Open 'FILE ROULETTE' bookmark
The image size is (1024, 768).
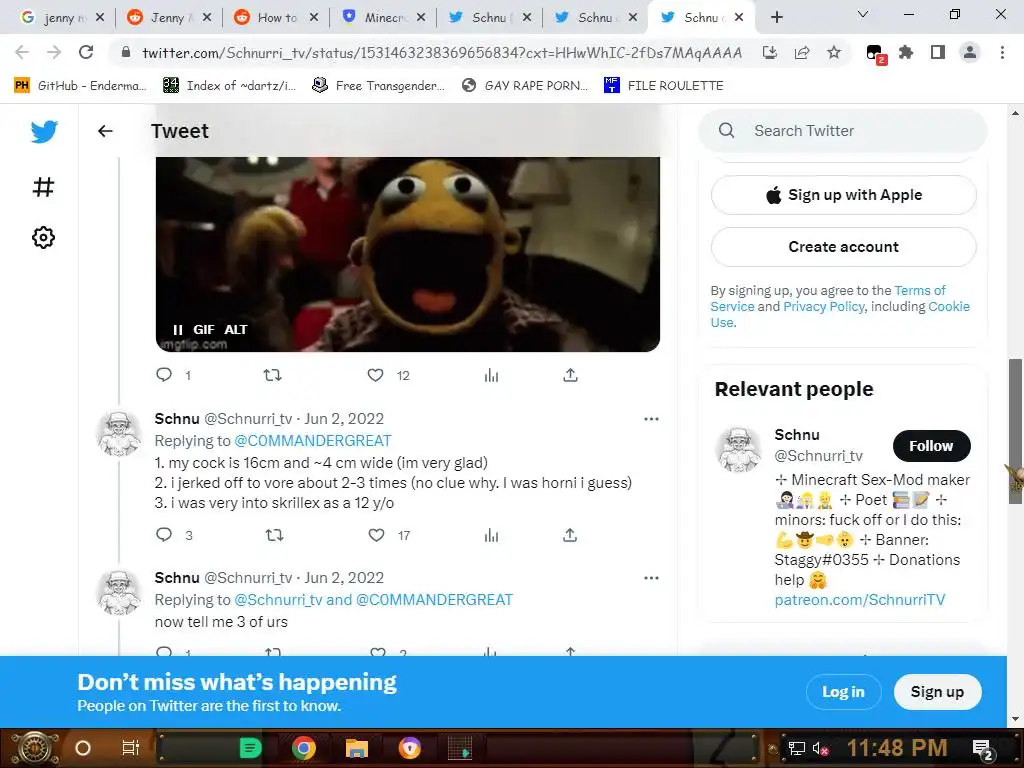(x=664, y=86)
